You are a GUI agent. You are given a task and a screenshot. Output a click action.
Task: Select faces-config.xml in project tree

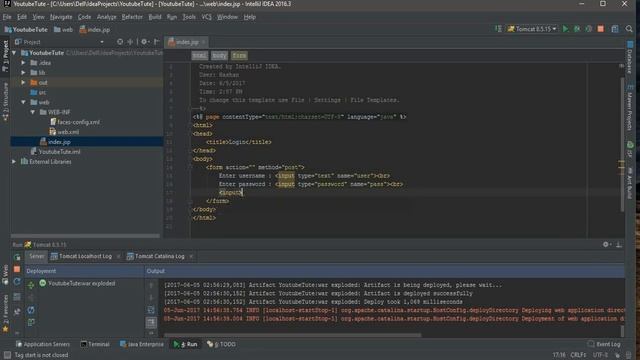click(74, 122)
